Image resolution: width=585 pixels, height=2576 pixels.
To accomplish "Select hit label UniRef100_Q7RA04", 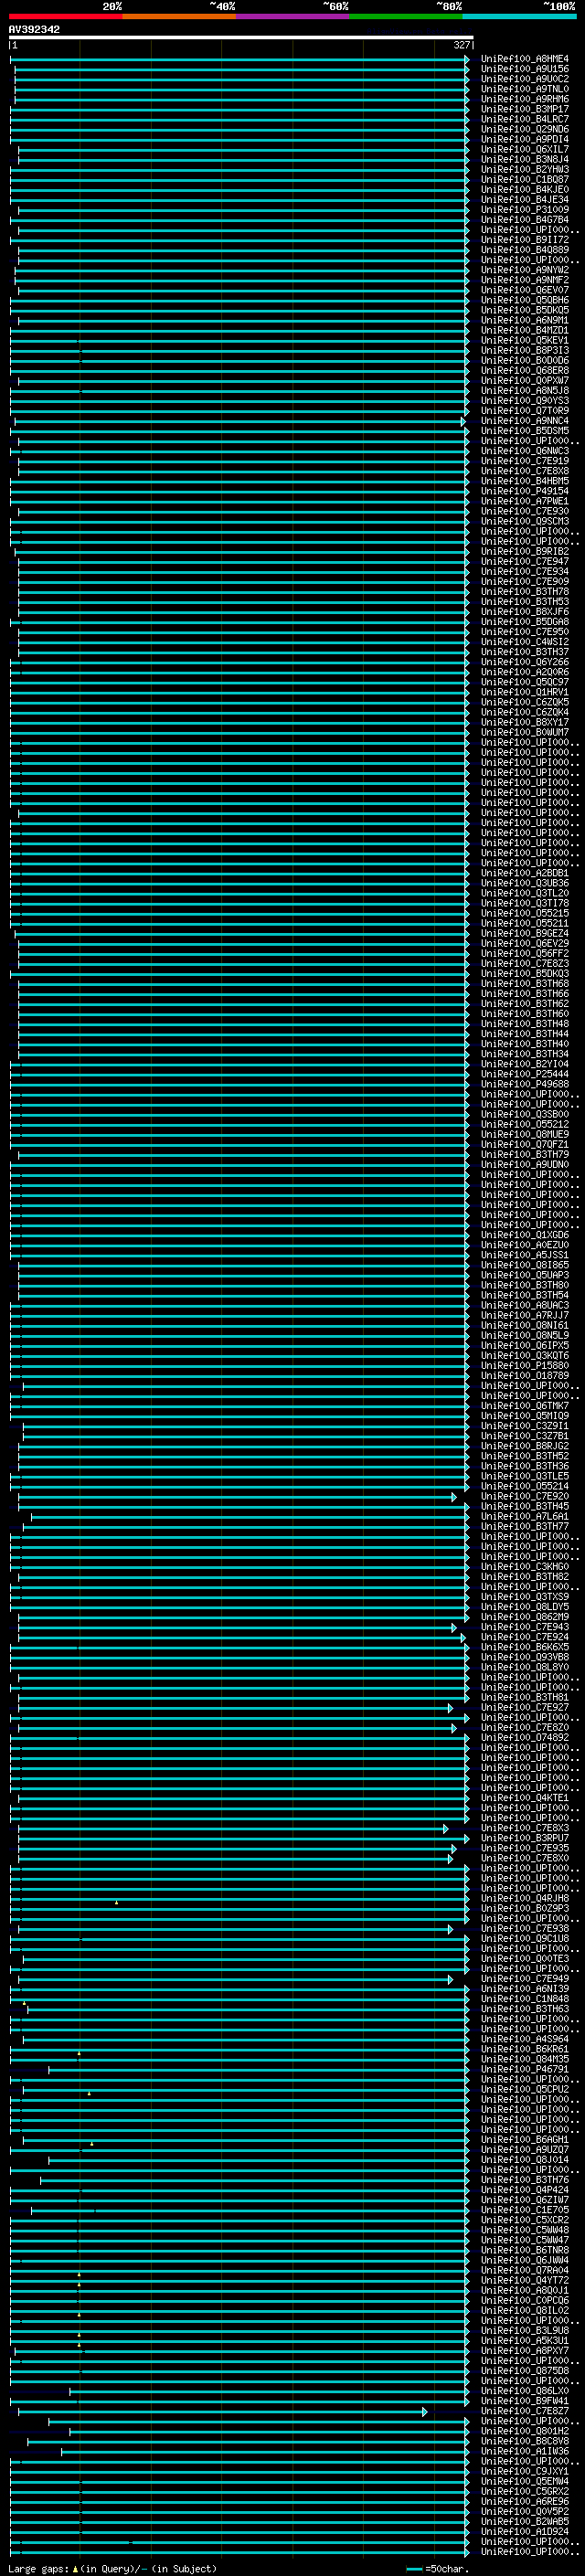I will 525,2270.
